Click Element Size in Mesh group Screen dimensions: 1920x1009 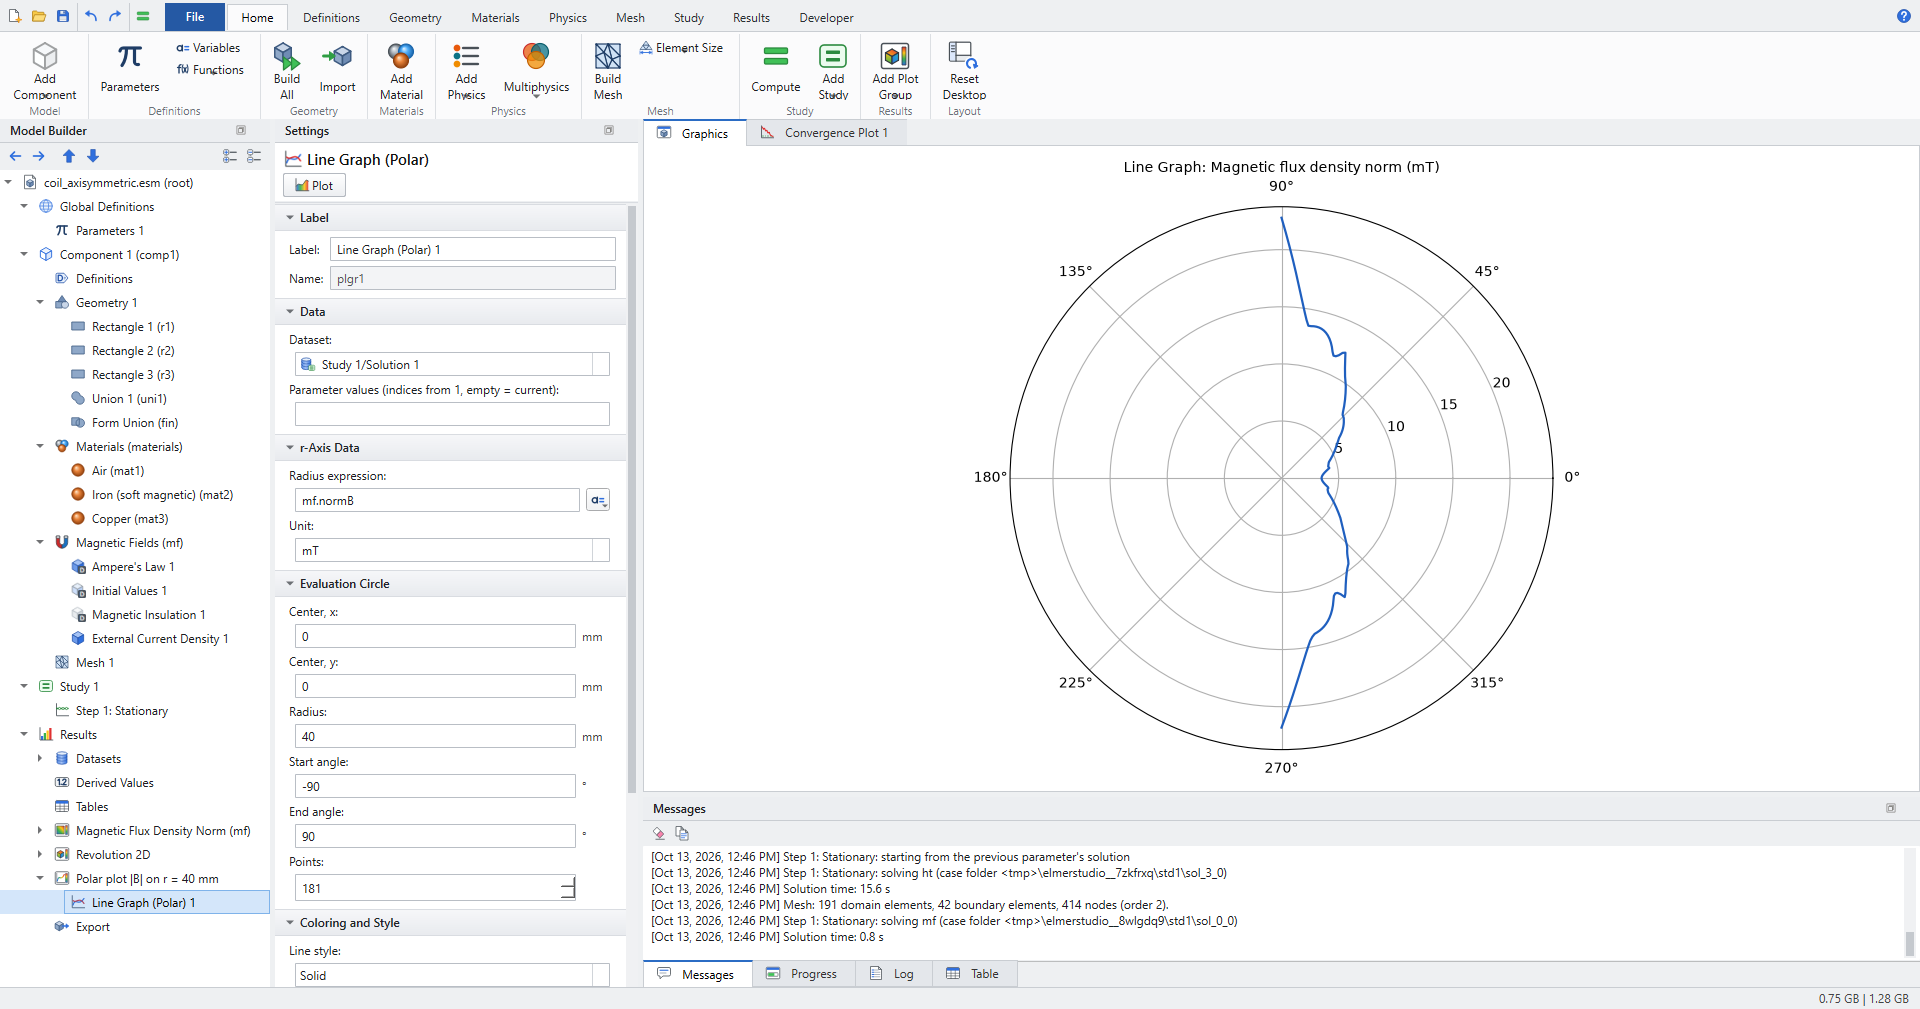681,48
